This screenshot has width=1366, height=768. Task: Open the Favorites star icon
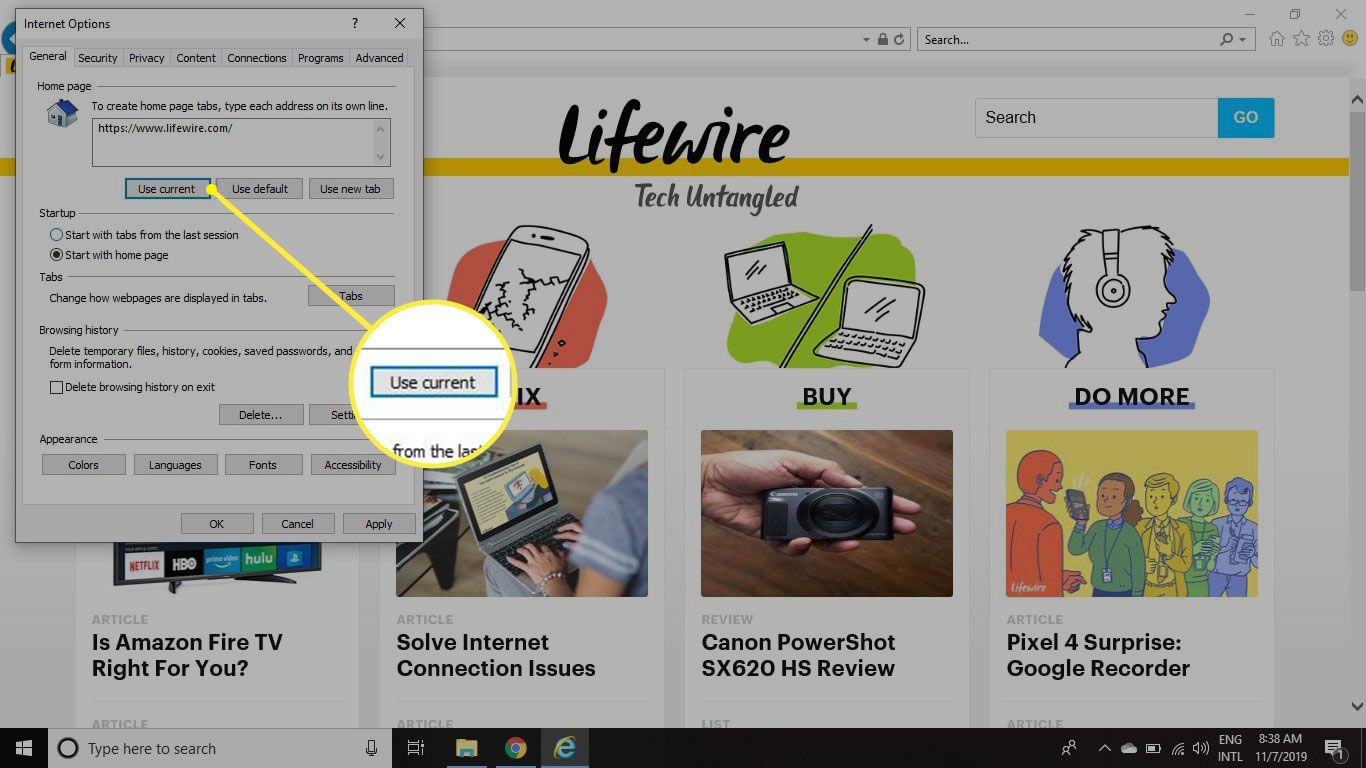click(1301, 39)
